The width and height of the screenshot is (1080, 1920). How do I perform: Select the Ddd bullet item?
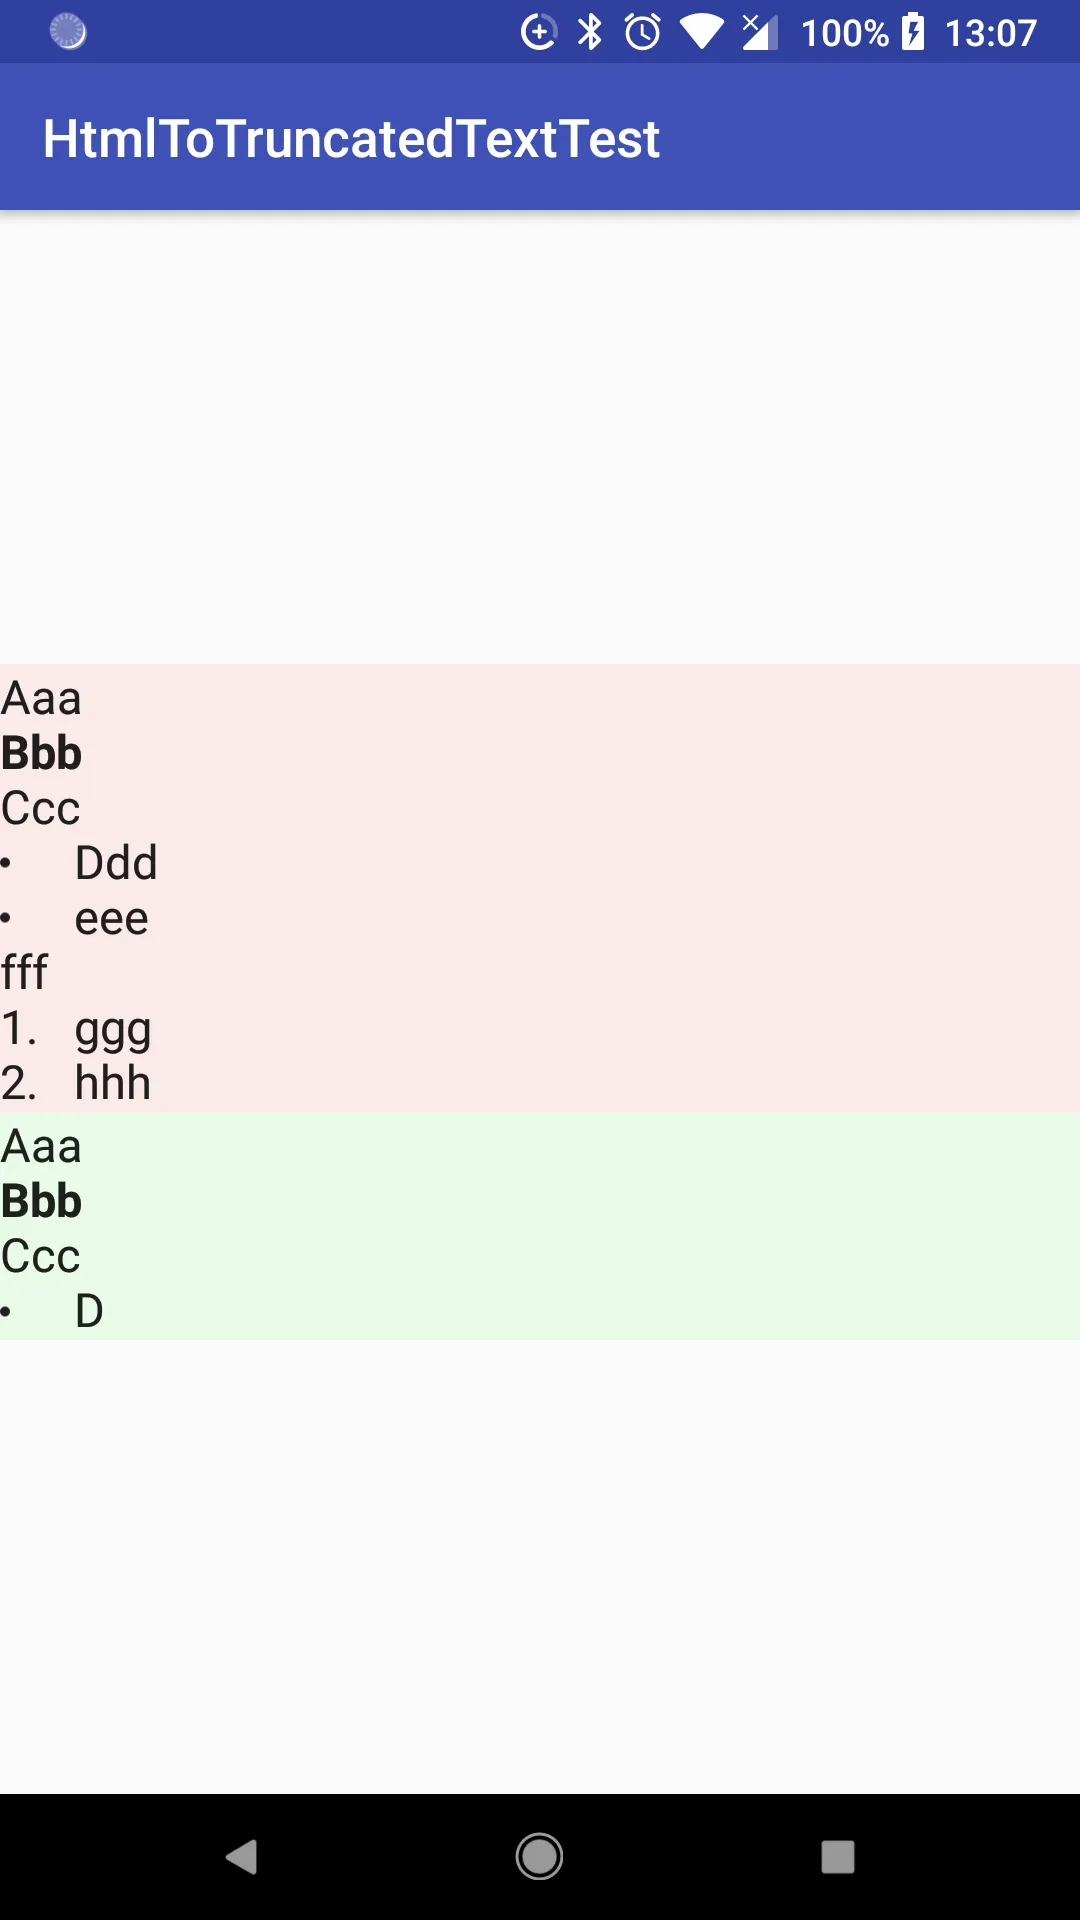(x=116, y=863)
